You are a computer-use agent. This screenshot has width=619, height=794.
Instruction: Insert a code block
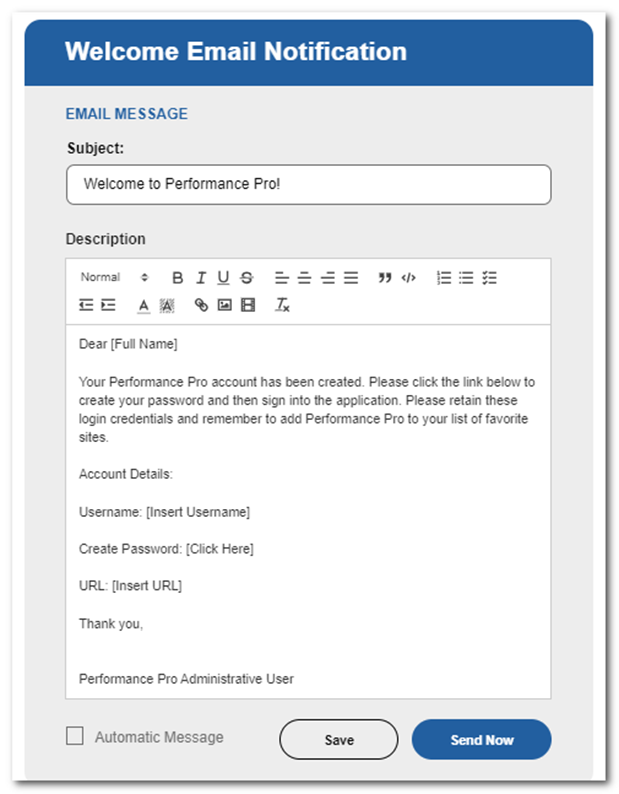click(408, 277)
